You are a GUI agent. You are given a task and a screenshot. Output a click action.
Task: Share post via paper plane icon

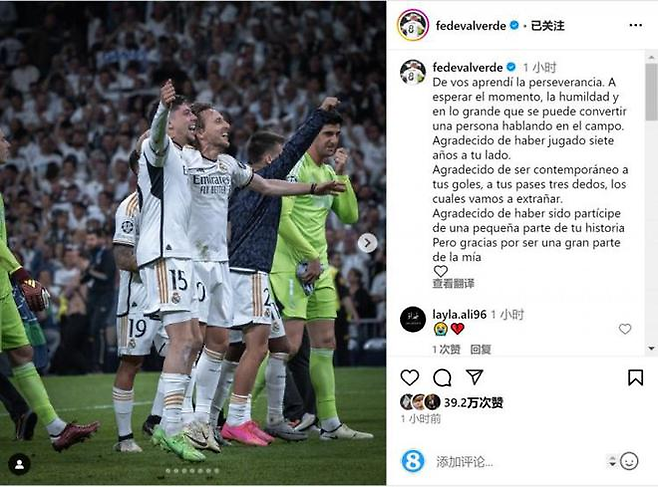click(475, 377)
